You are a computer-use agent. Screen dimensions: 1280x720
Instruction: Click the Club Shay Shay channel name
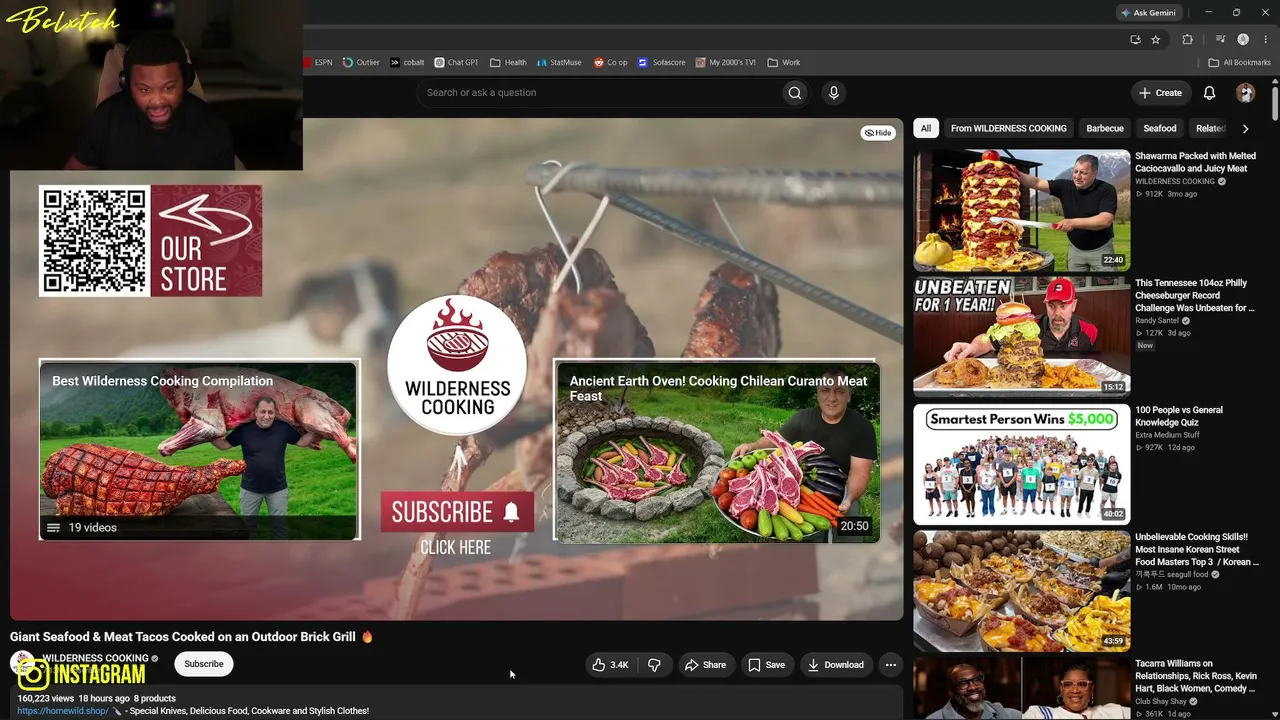(1161, 702)
